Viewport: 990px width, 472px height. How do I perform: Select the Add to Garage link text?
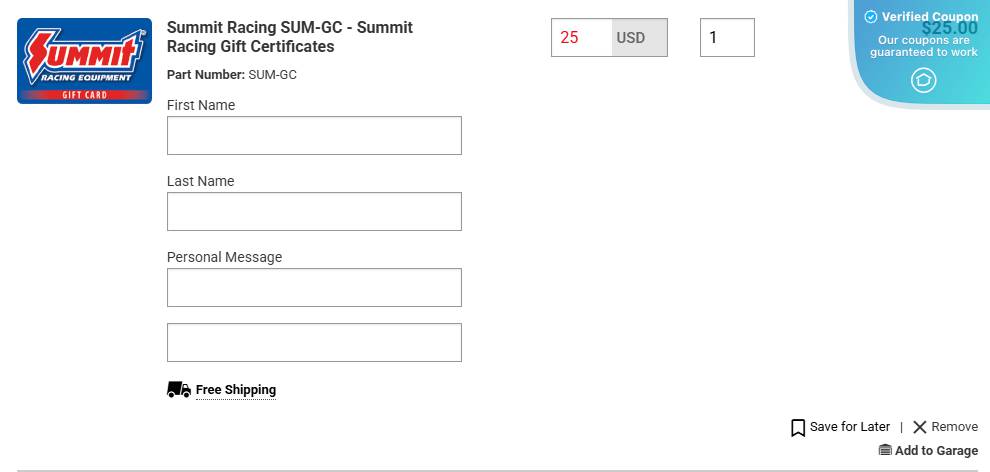pyautogui.click(x=936, y=451)
